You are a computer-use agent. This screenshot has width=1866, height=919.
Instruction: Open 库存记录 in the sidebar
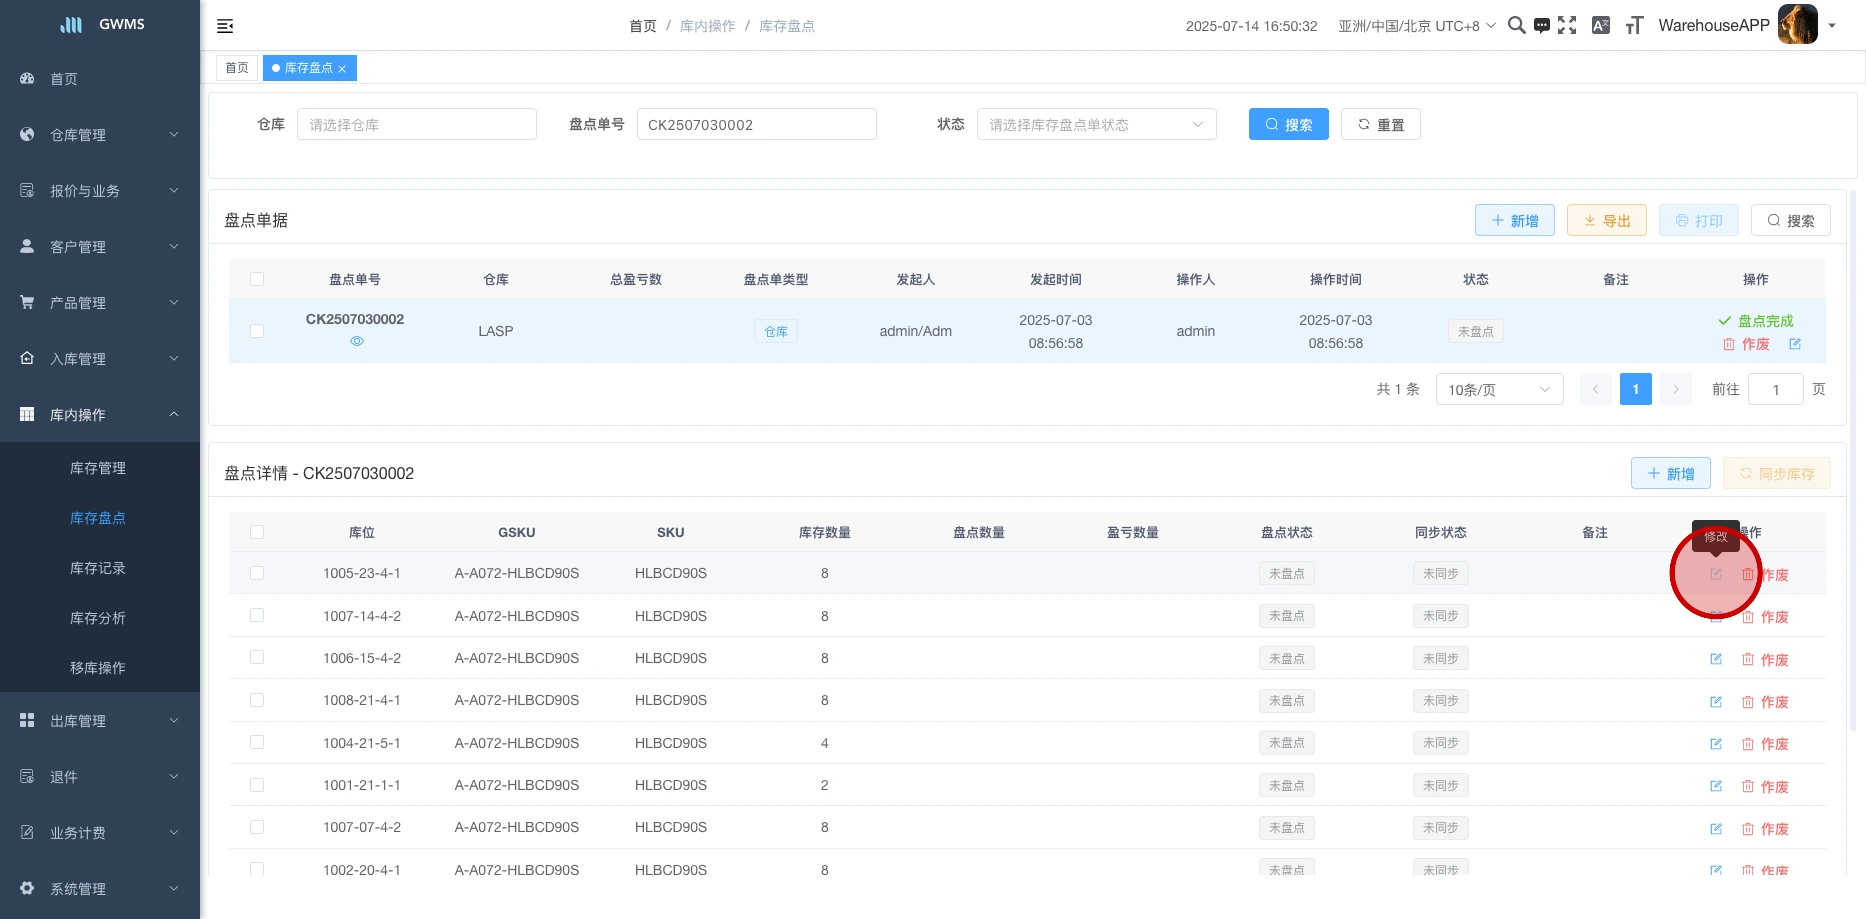(x=98, y=568)
